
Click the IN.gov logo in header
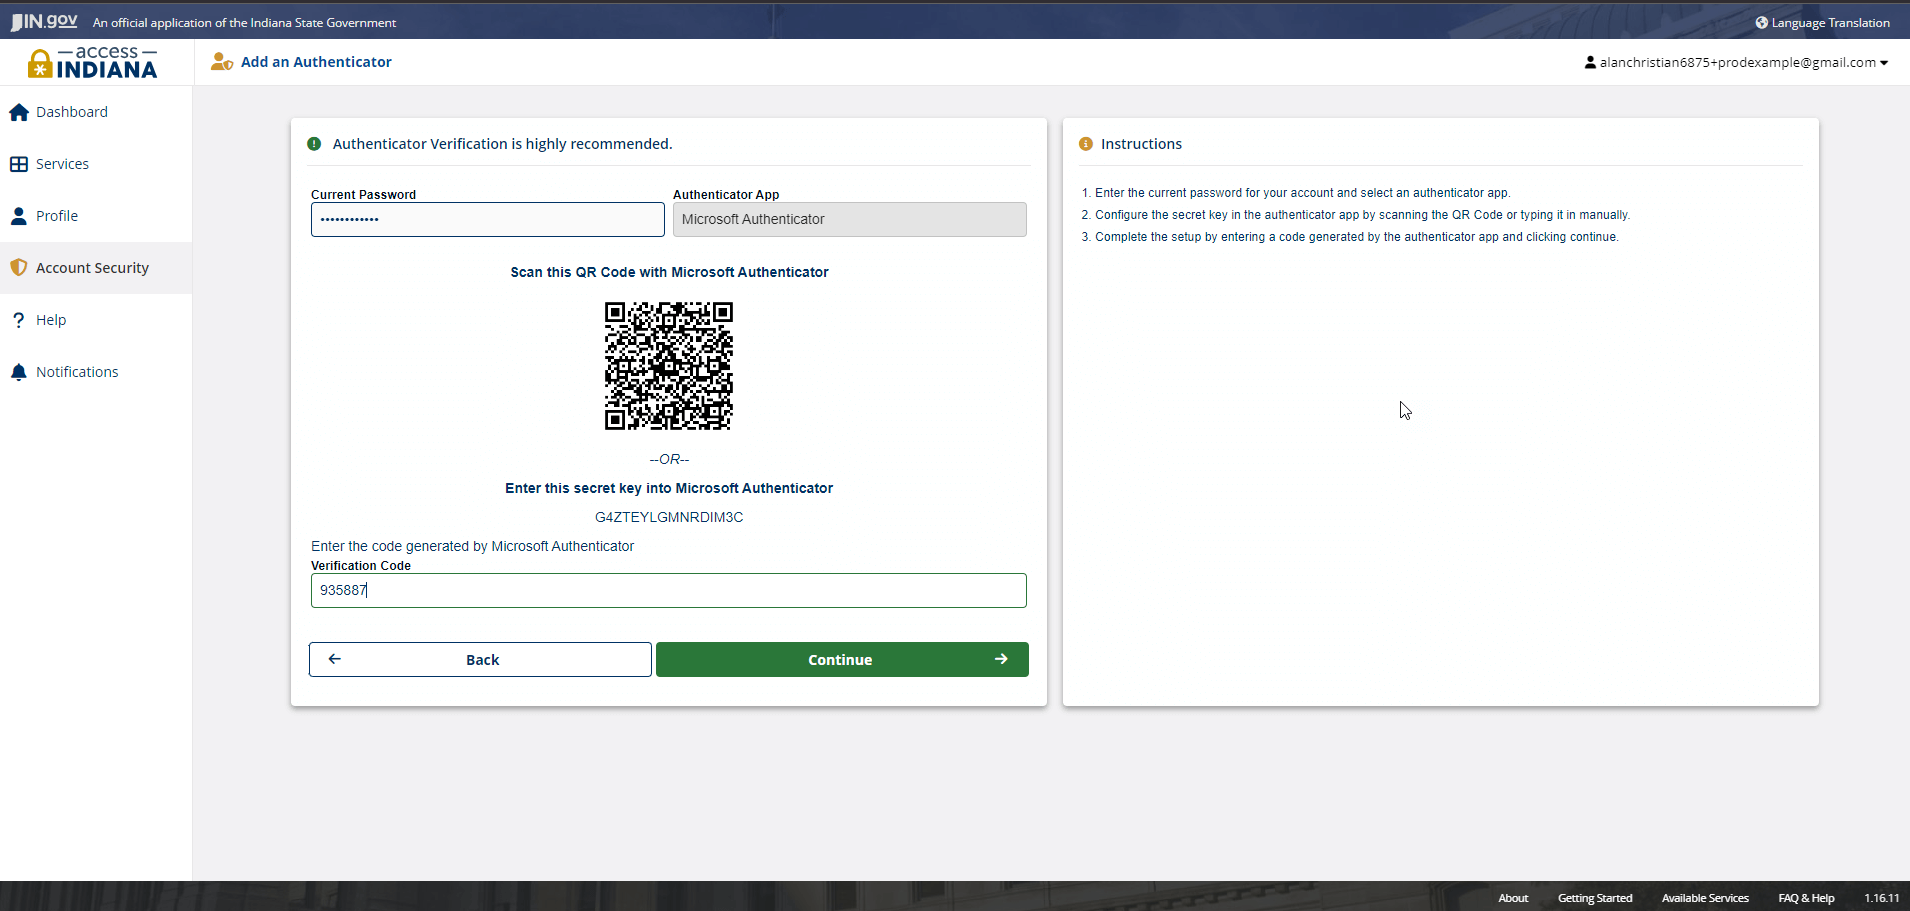(x=44, y=21)
